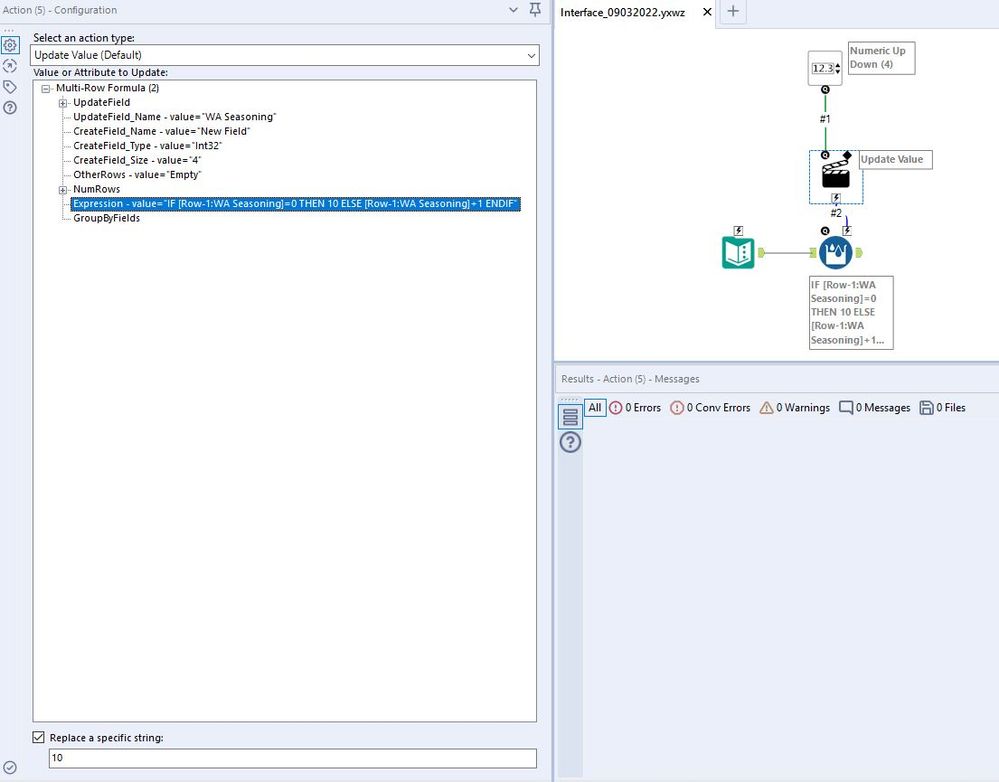Collapse the Multi-Row Formula (2) tree node

tap(45, 89)
